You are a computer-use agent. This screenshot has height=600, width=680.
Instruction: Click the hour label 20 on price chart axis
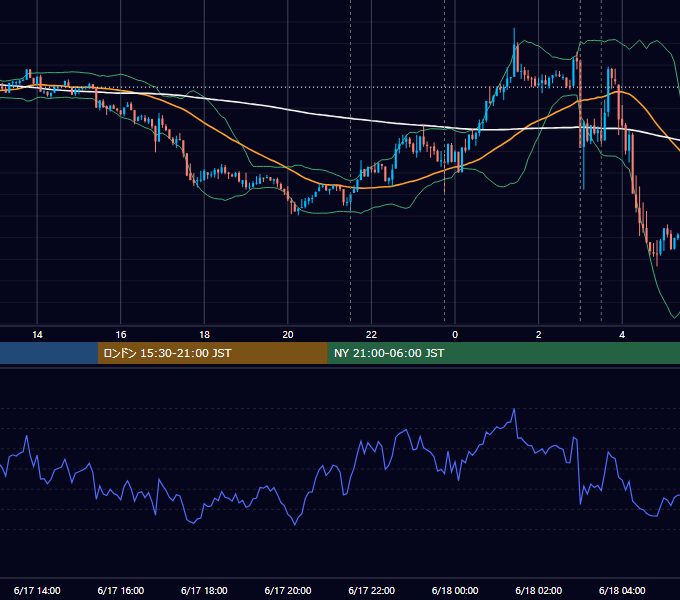[x=288, y=335]
